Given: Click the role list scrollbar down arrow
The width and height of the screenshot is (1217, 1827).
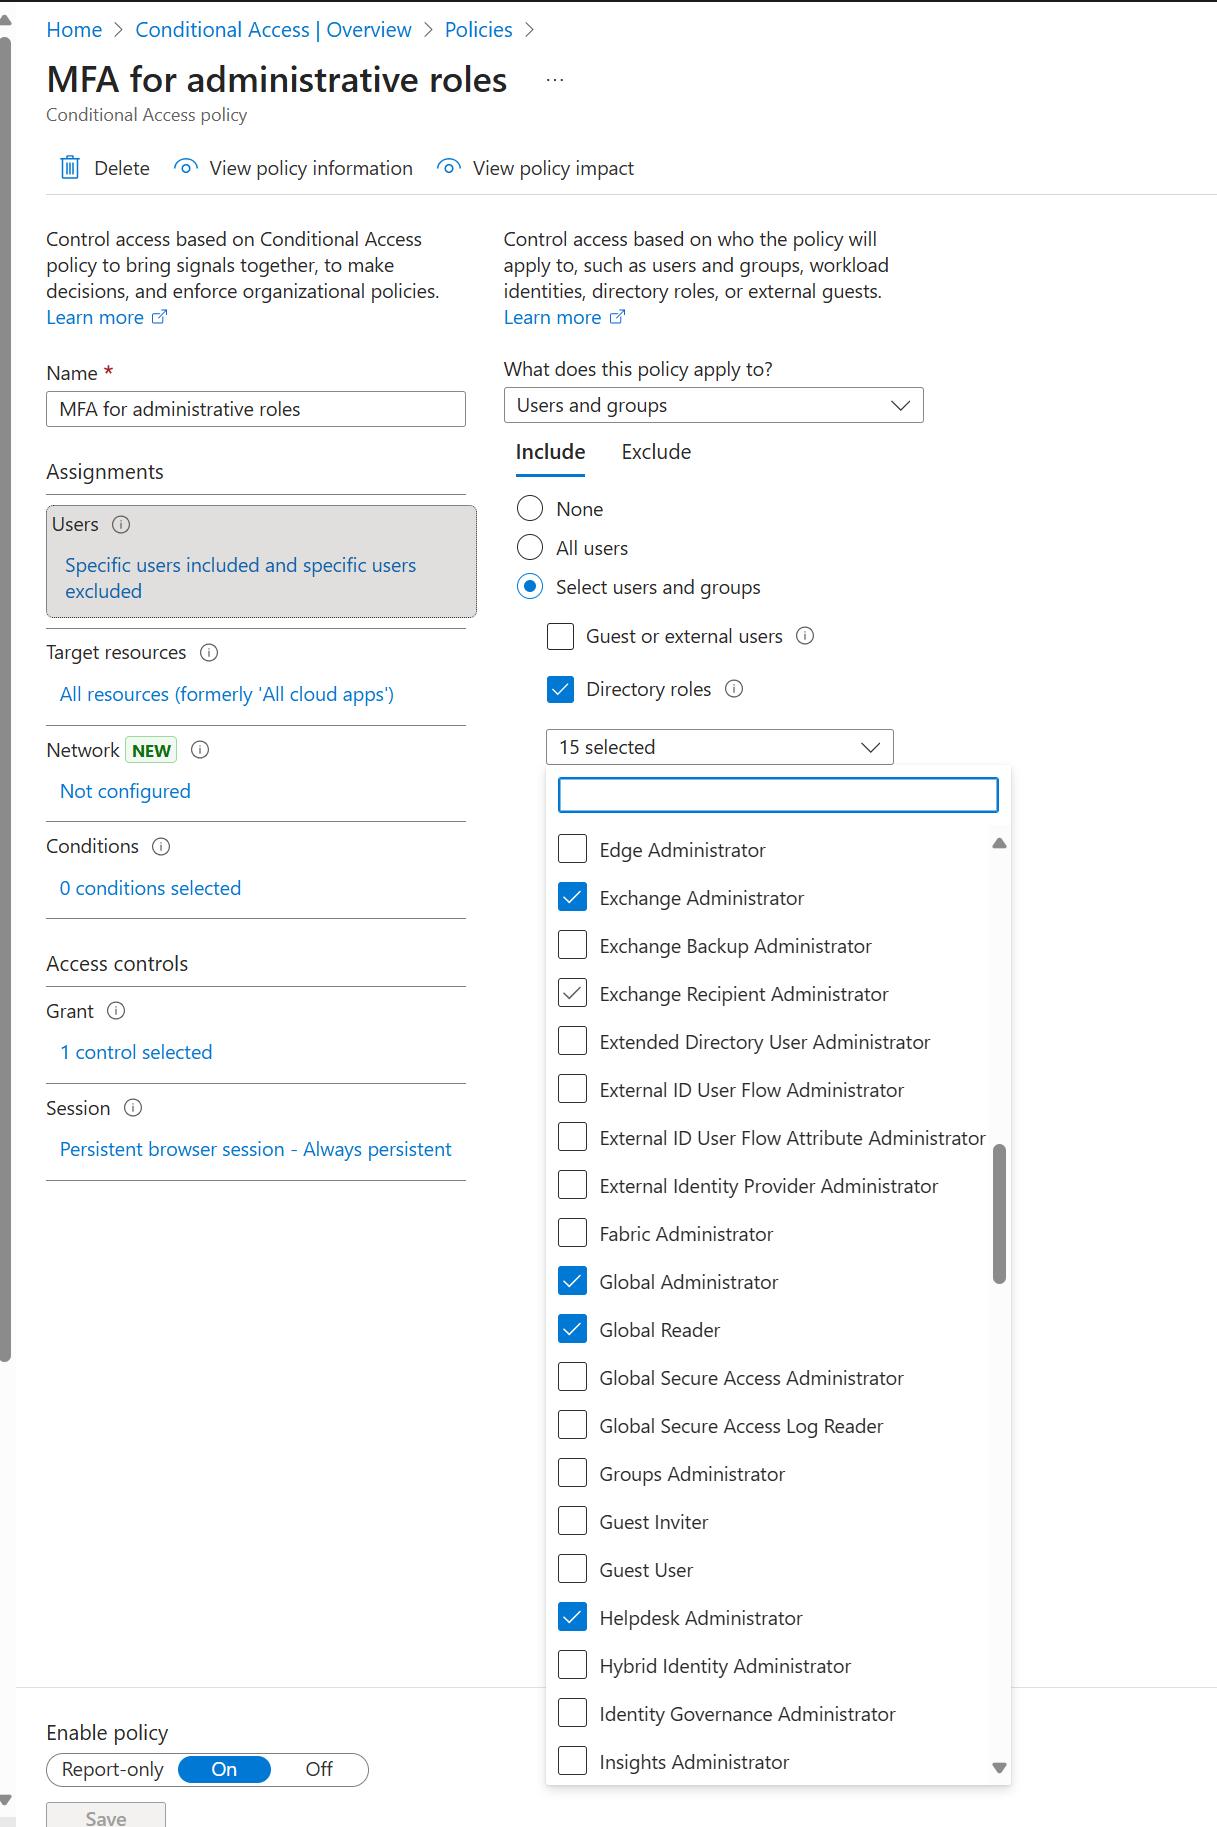Looking at the screenshot, I should tap(999, 1768).
